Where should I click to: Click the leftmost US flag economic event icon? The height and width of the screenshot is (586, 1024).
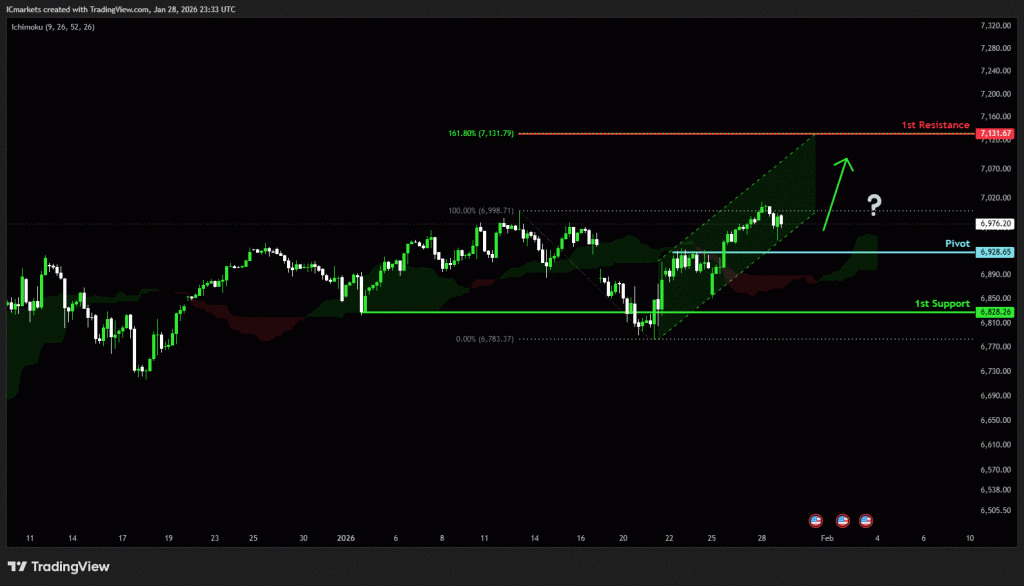815,521
